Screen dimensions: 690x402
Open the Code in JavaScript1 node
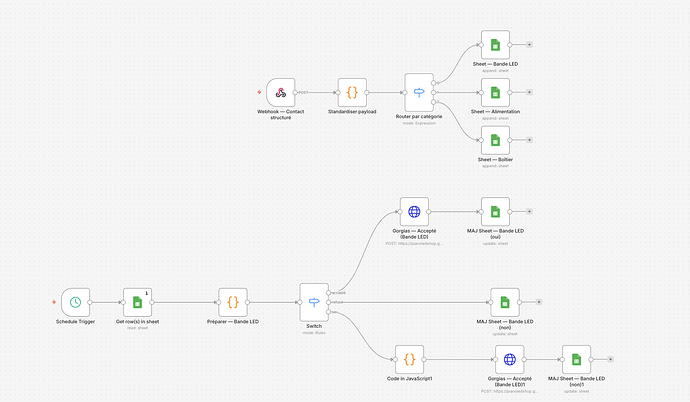(409, 359)
